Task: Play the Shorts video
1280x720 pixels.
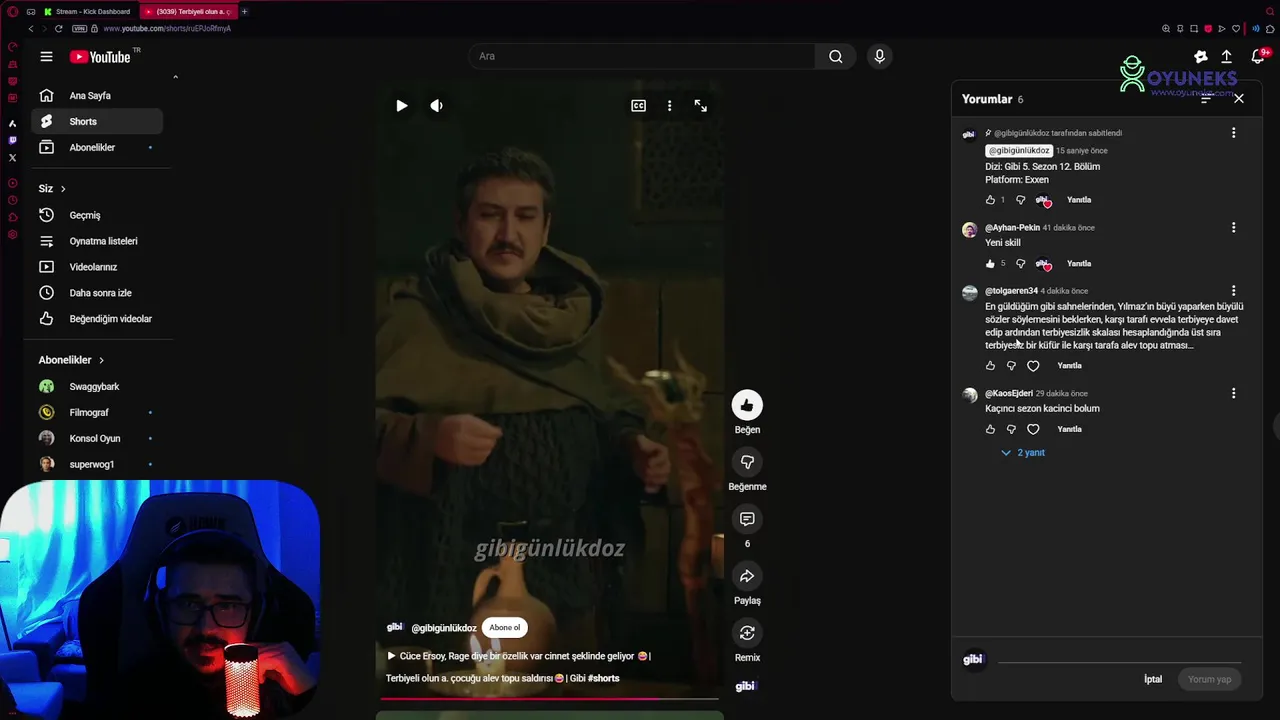Action: point(401,105)
